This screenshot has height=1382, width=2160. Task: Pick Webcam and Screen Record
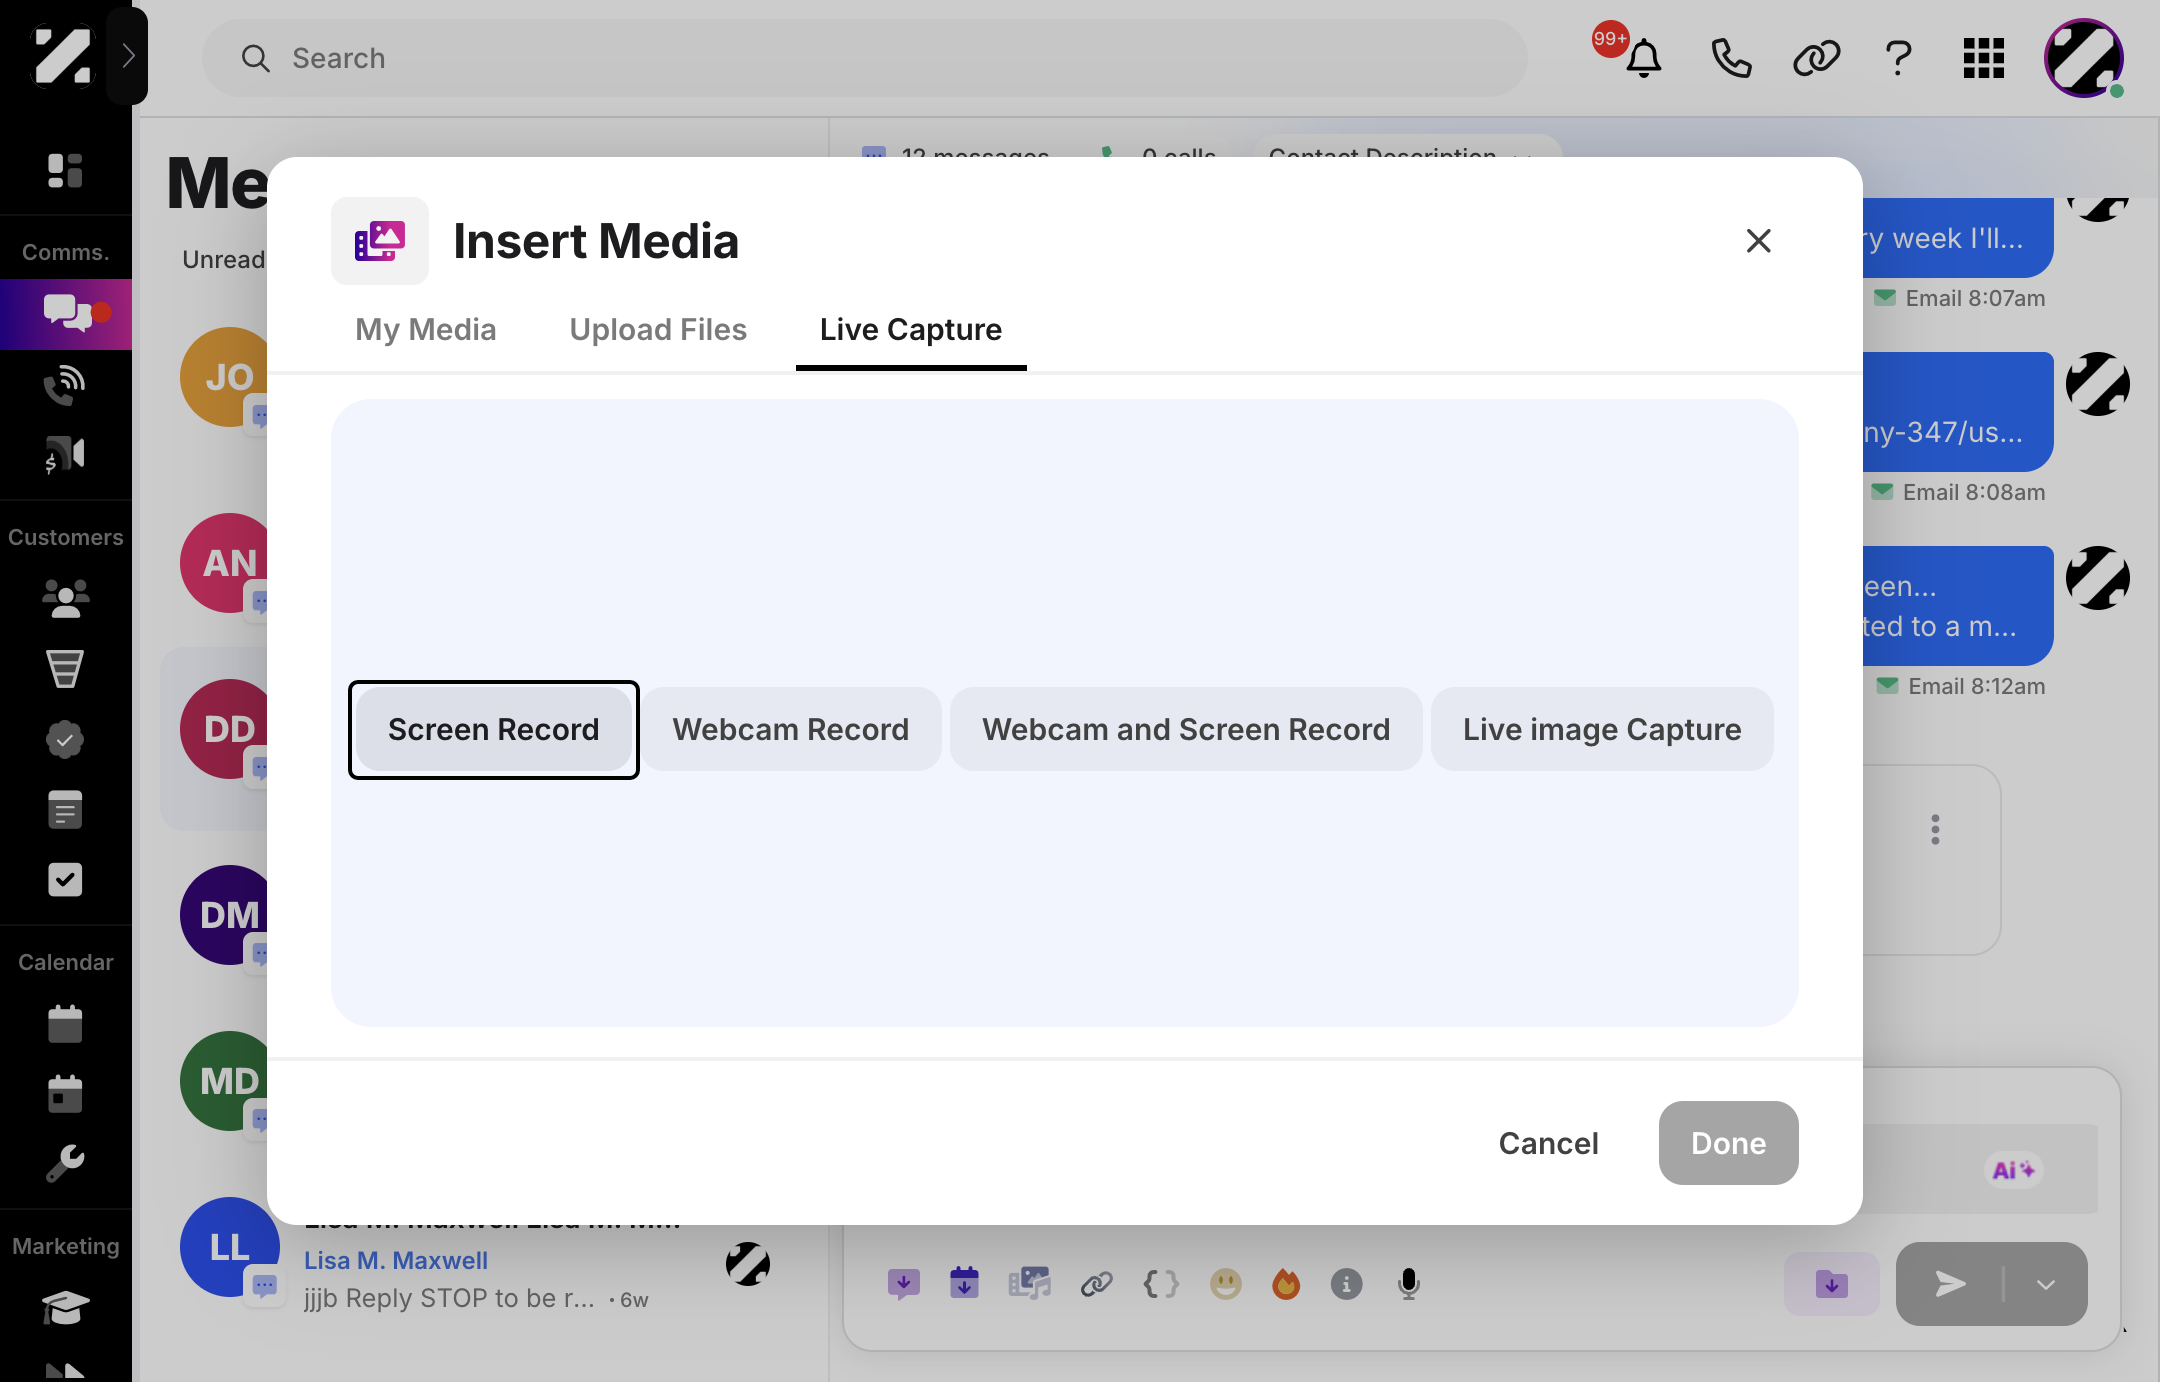click(1186, 730)
